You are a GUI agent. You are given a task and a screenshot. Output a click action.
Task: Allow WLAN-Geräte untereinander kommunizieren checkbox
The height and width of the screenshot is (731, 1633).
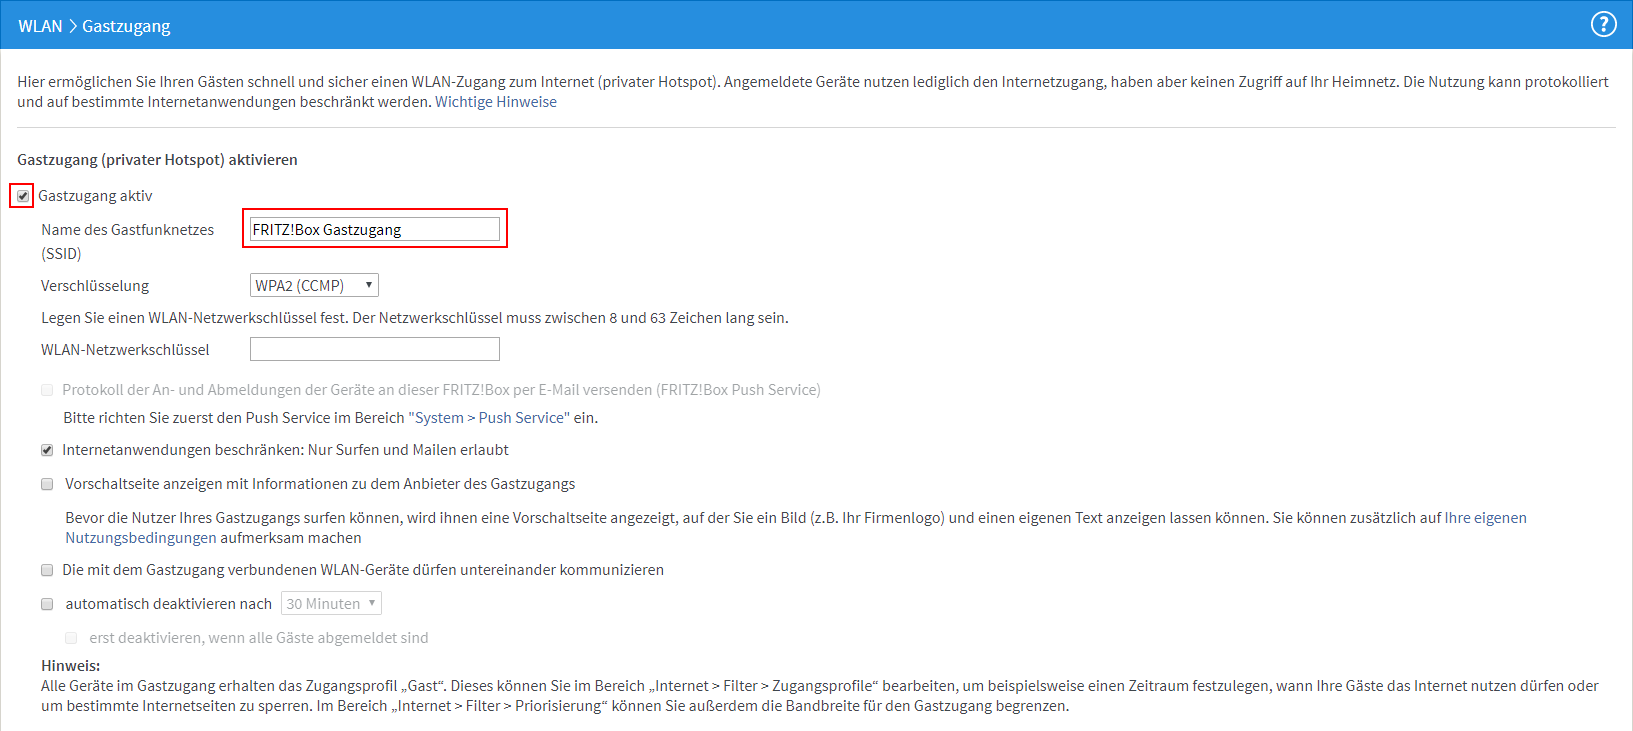(47, 570)
